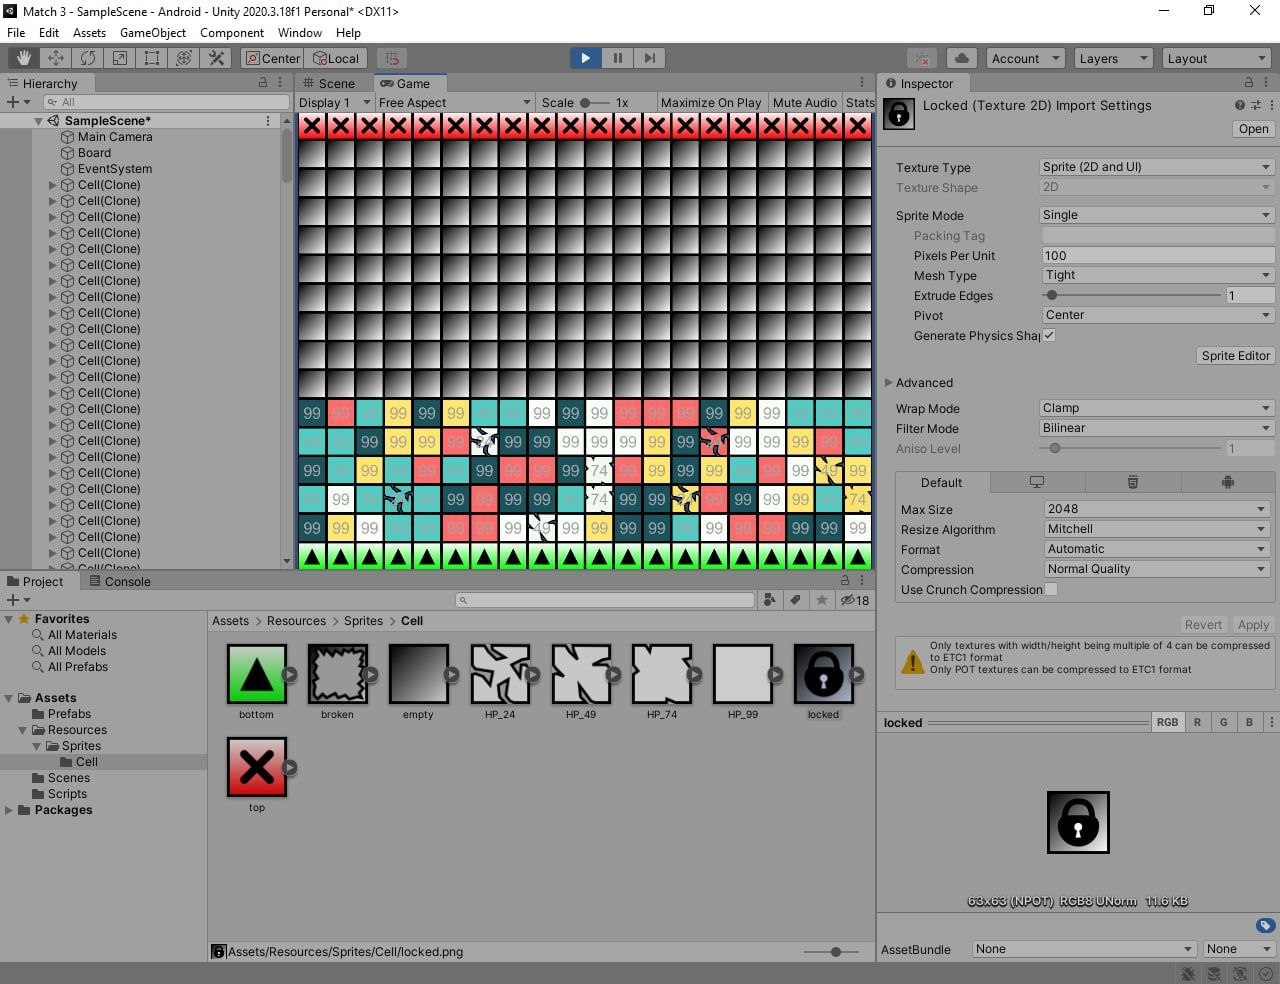Screen dimensions: 1280x984
Task: Open the Component menu
Action: pos(232,32)
